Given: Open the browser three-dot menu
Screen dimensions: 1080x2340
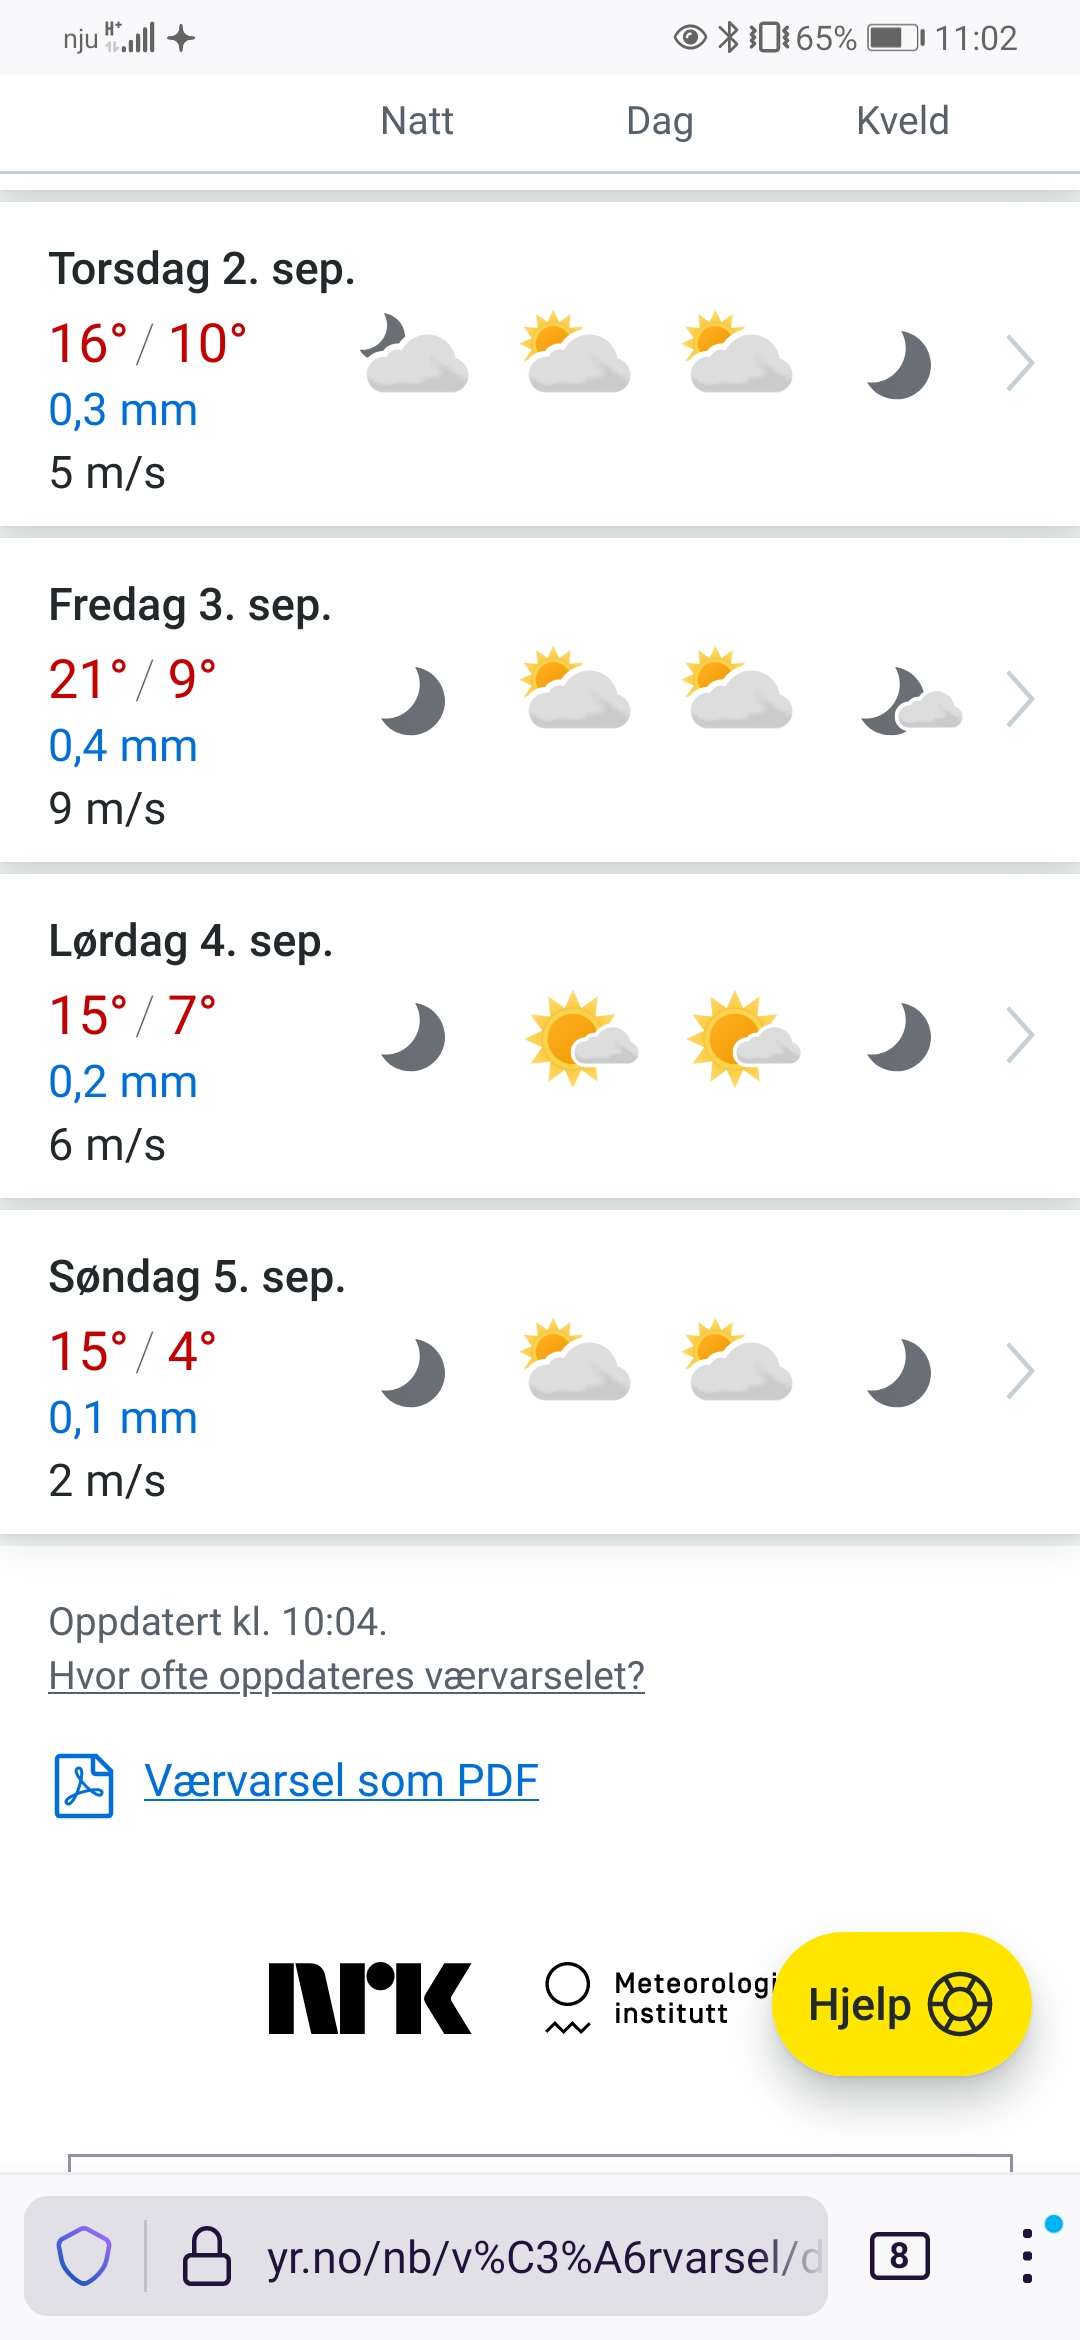Looking at the screenshot, I should [1027, 2256].
